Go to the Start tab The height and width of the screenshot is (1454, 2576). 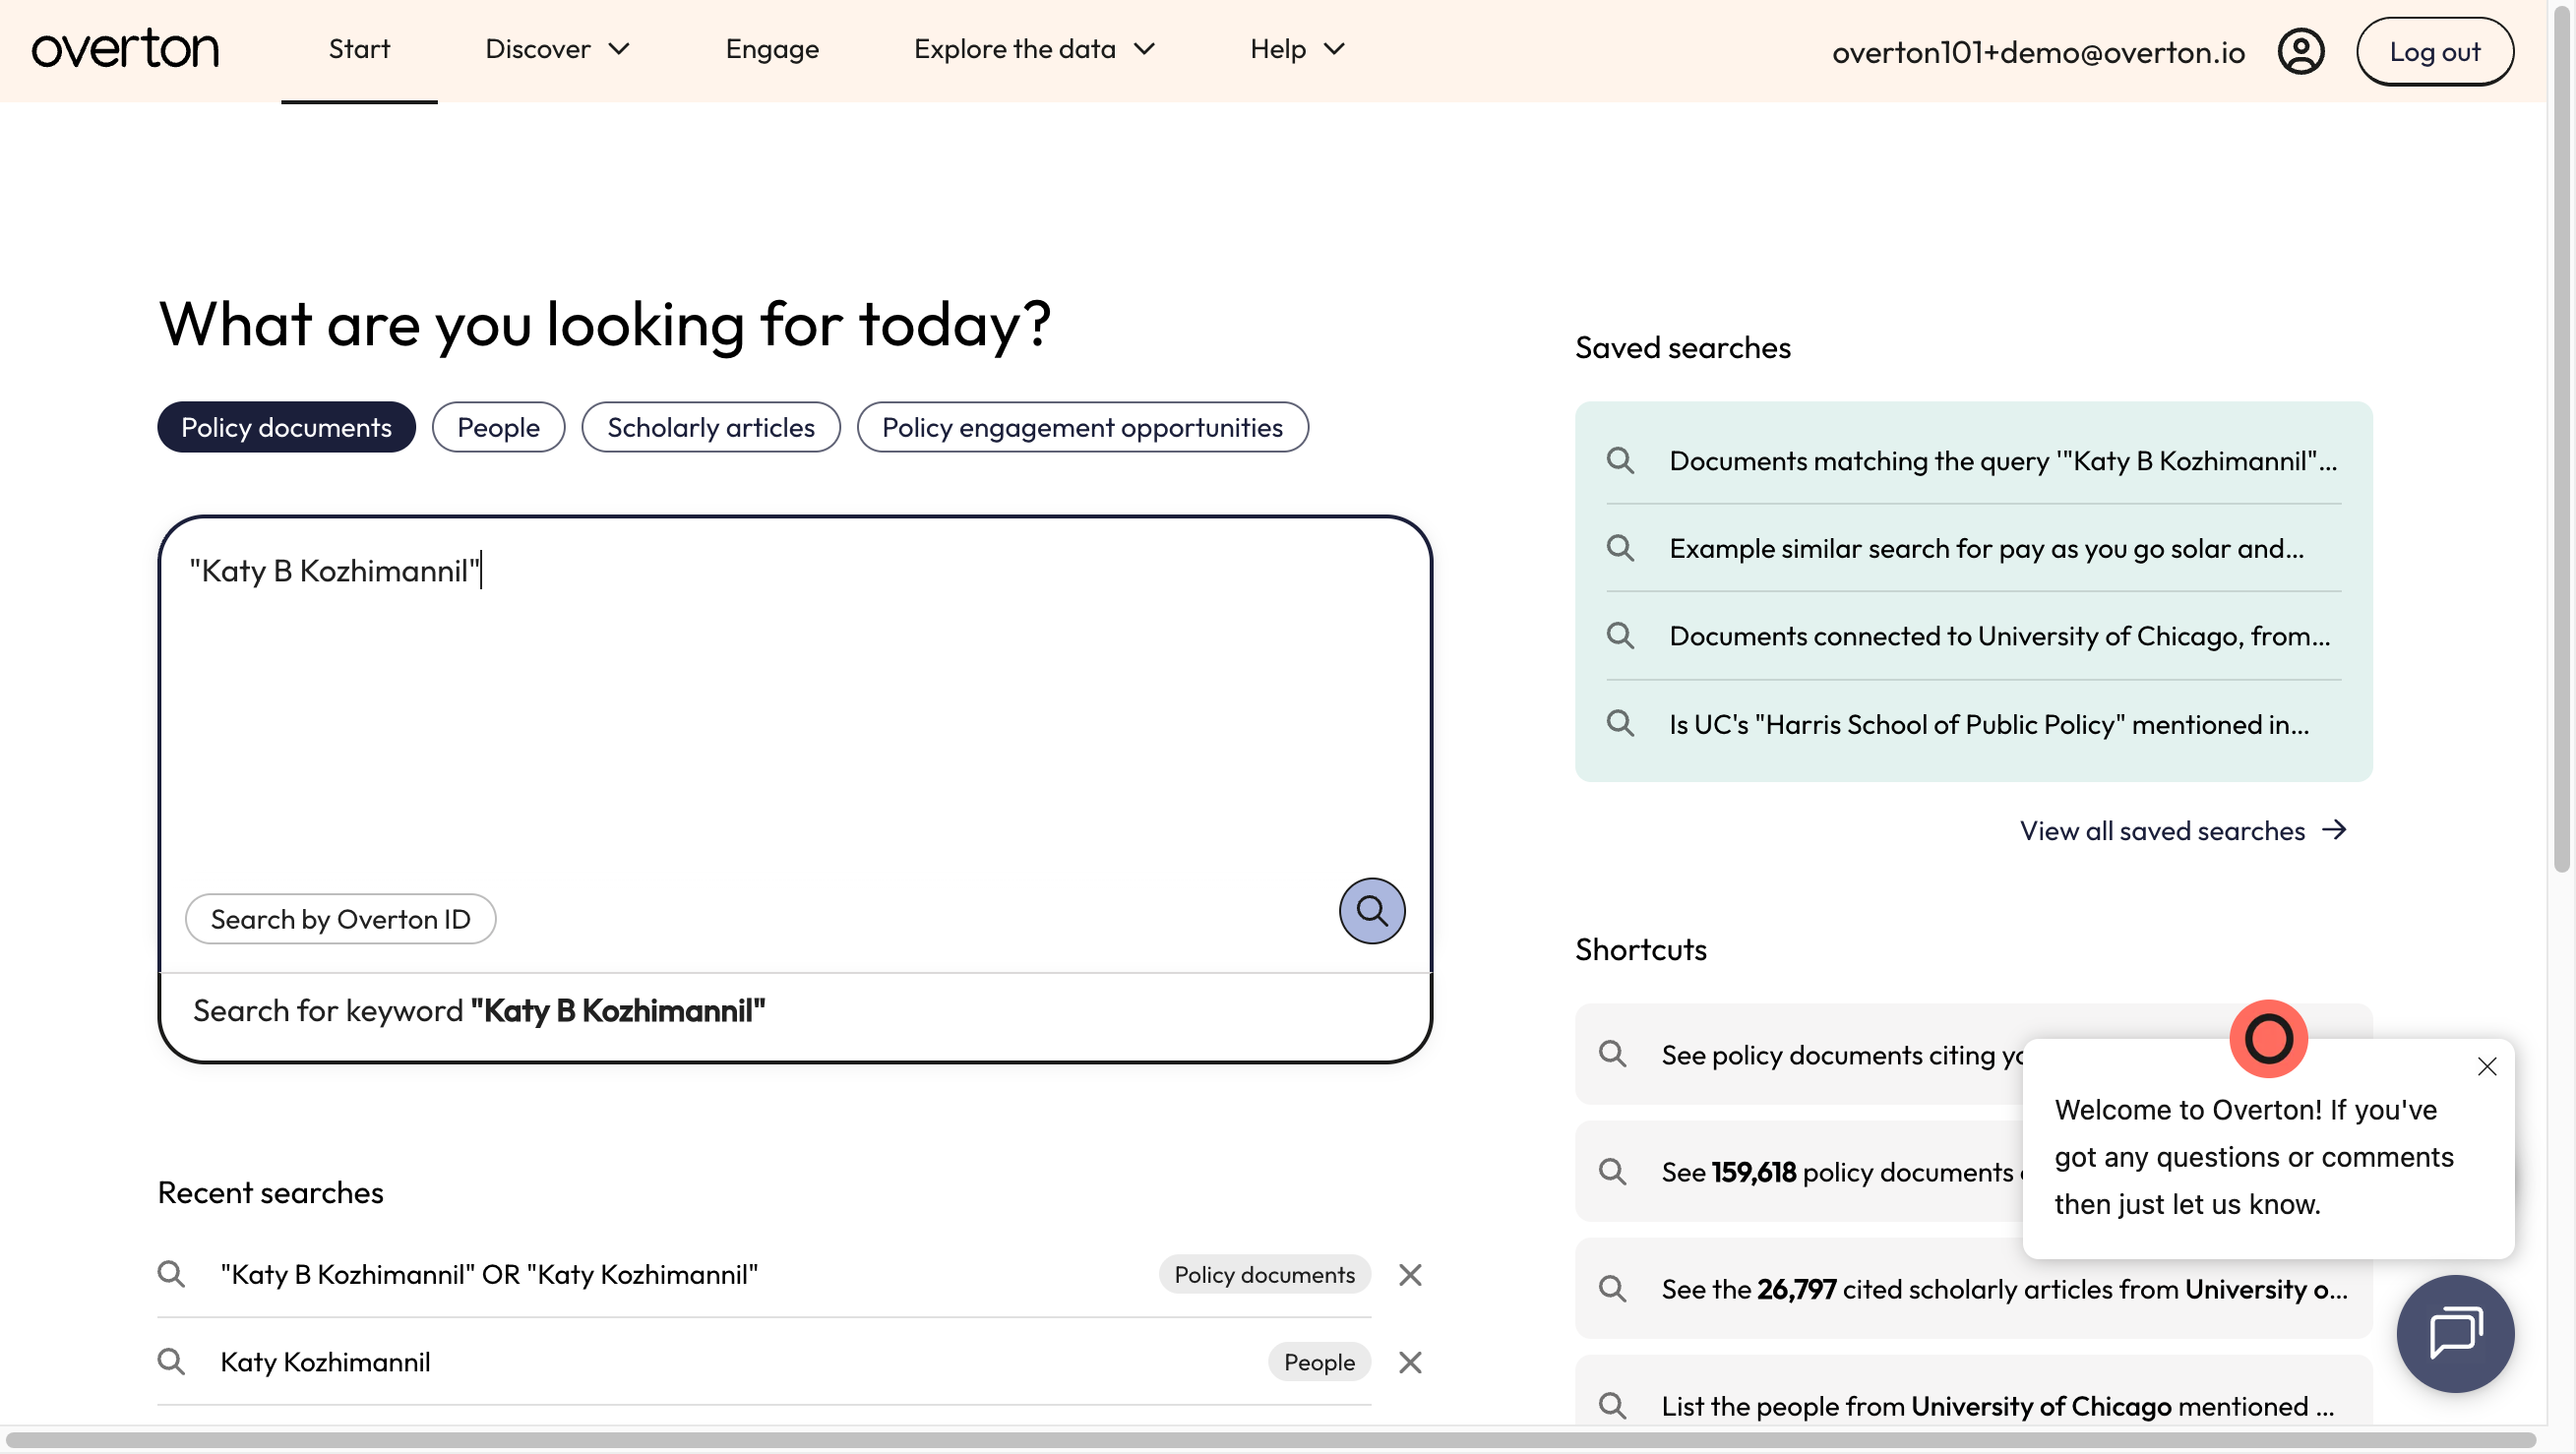point(359,49)
